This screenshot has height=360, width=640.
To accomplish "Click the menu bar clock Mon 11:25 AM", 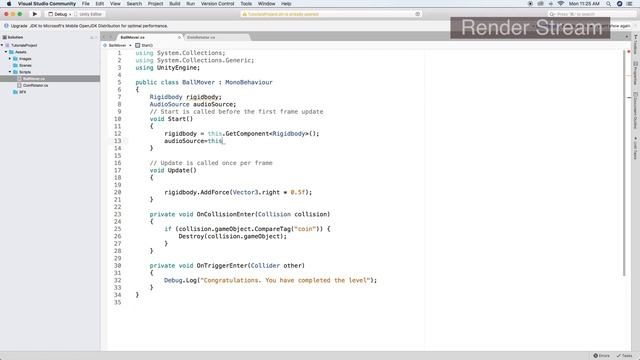I will pos(584,3).
